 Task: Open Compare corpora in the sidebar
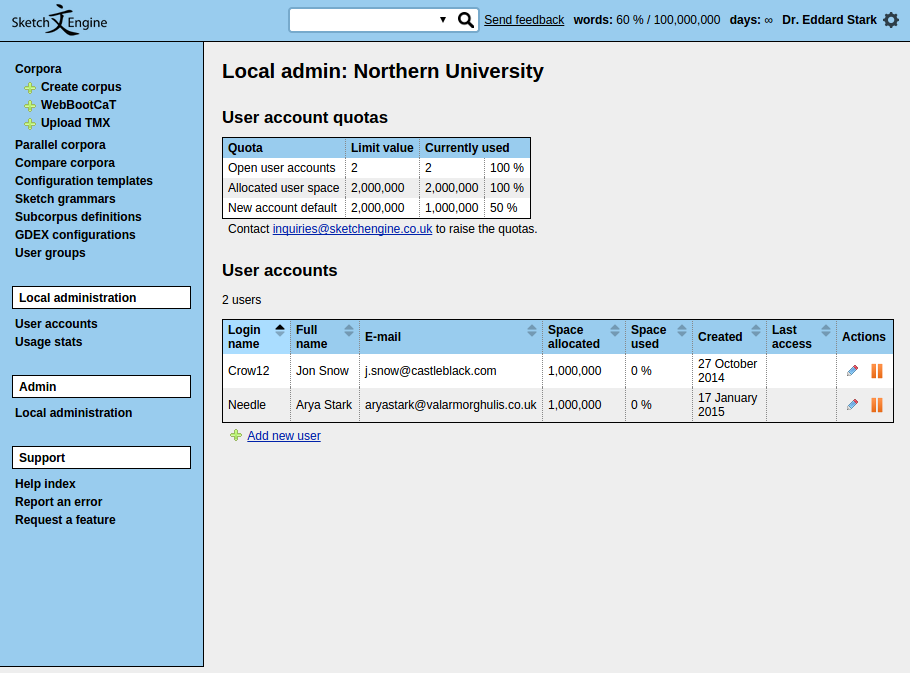[x=65, y=162]
